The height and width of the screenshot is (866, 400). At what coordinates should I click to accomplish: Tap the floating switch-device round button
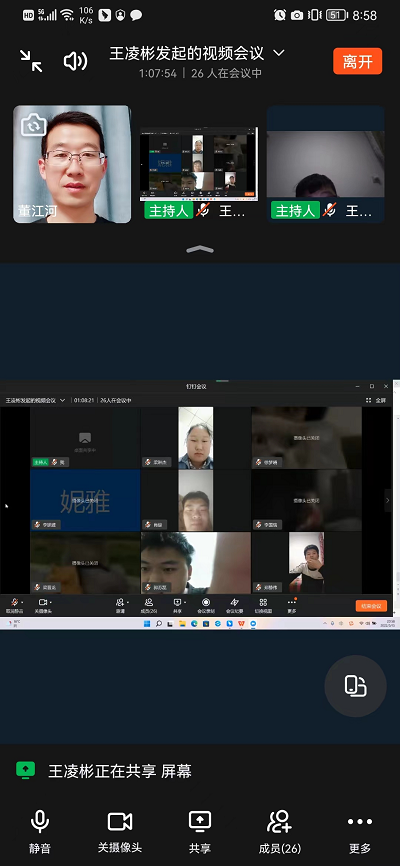pyautogui.click(x=355, y=686)
